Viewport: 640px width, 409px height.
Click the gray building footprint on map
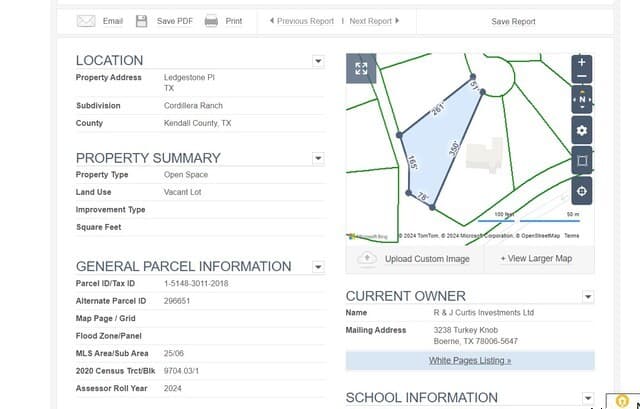tap(484, 156)
